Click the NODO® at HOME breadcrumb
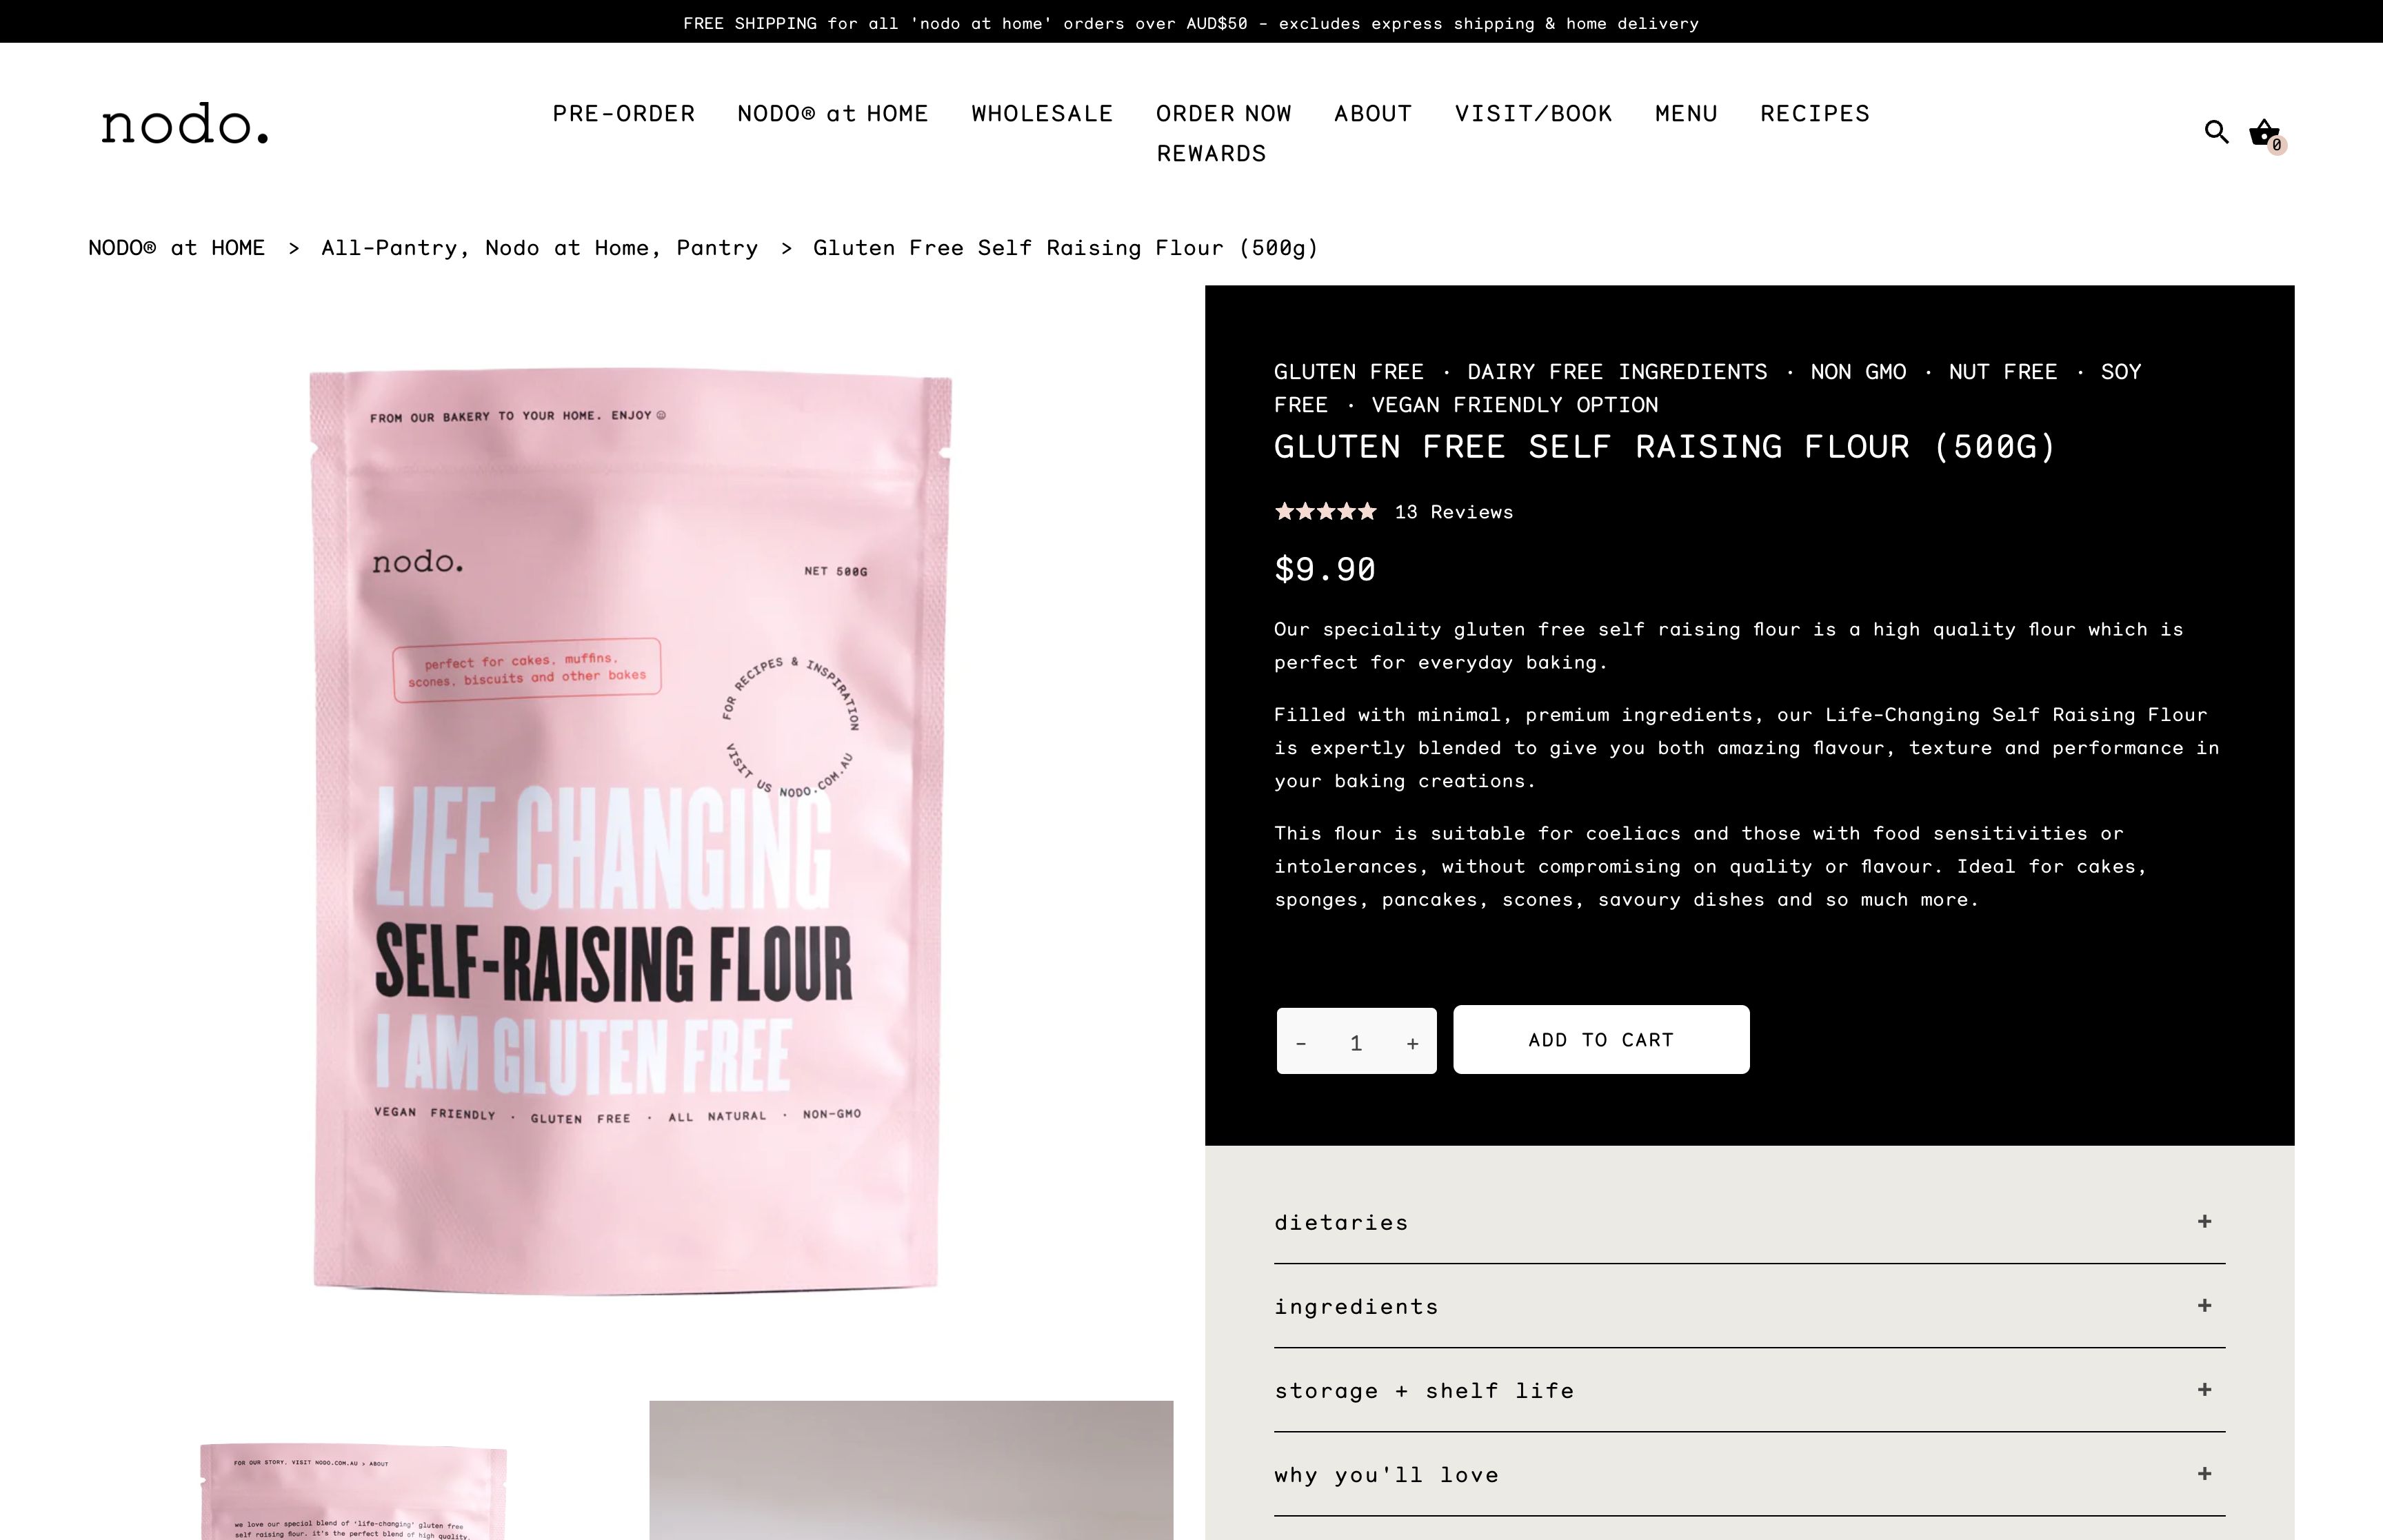The width and height of the screenshot is (2383, 1540). [x=177, y=248]
